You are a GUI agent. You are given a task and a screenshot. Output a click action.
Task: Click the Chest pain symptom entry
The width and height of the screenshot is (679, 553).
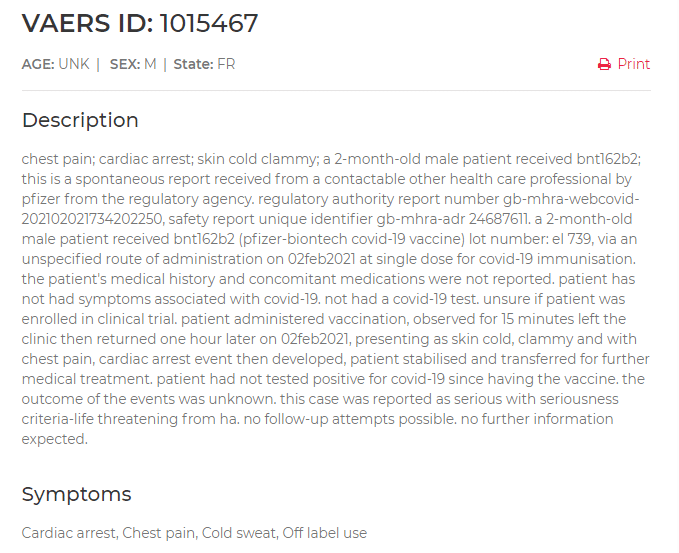158,533
